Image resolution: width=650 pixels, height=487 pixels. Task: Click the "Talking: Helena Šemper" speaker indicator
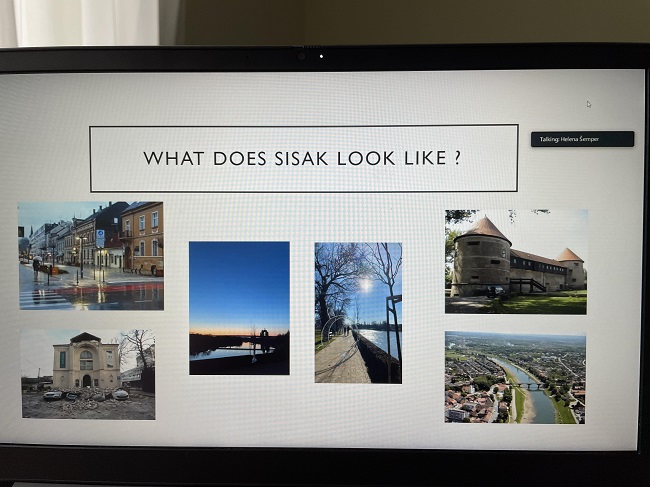tap(582, 139)
